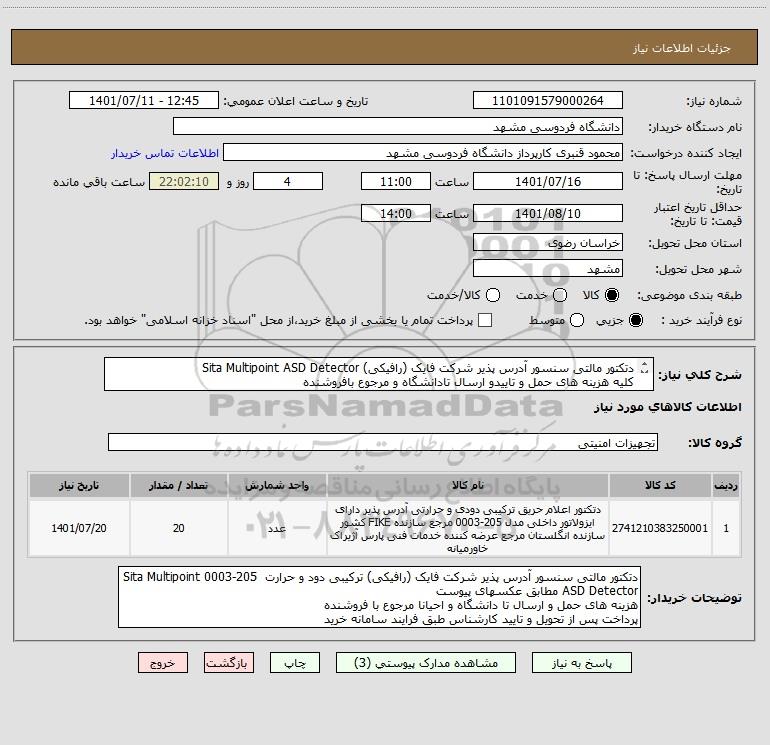Click the 'پاسخ به نیاز' button
The width and height of the screenshot is (770, 745).
582,663
